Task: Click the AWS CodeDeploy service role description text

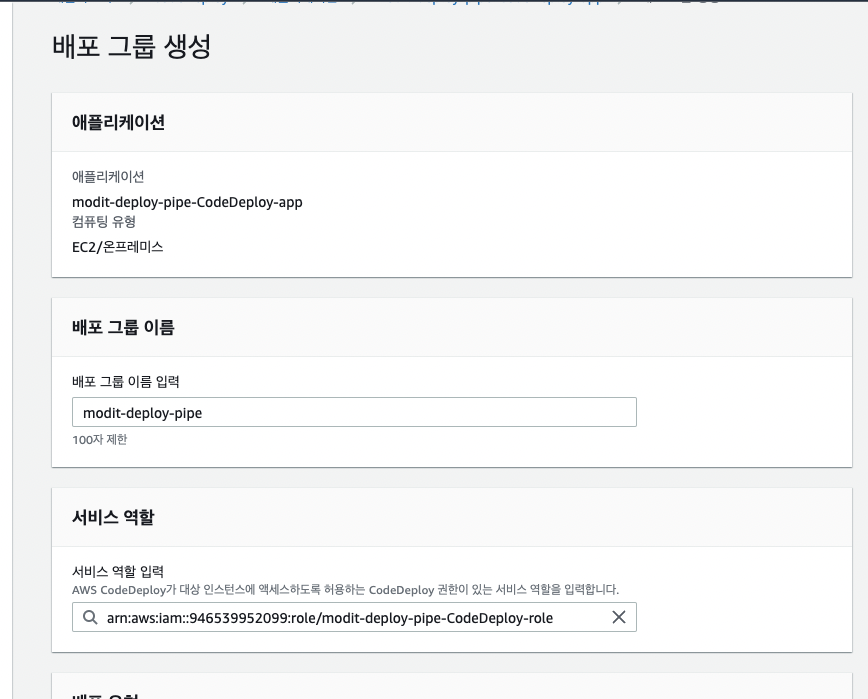Action: (x=345, y=590)
